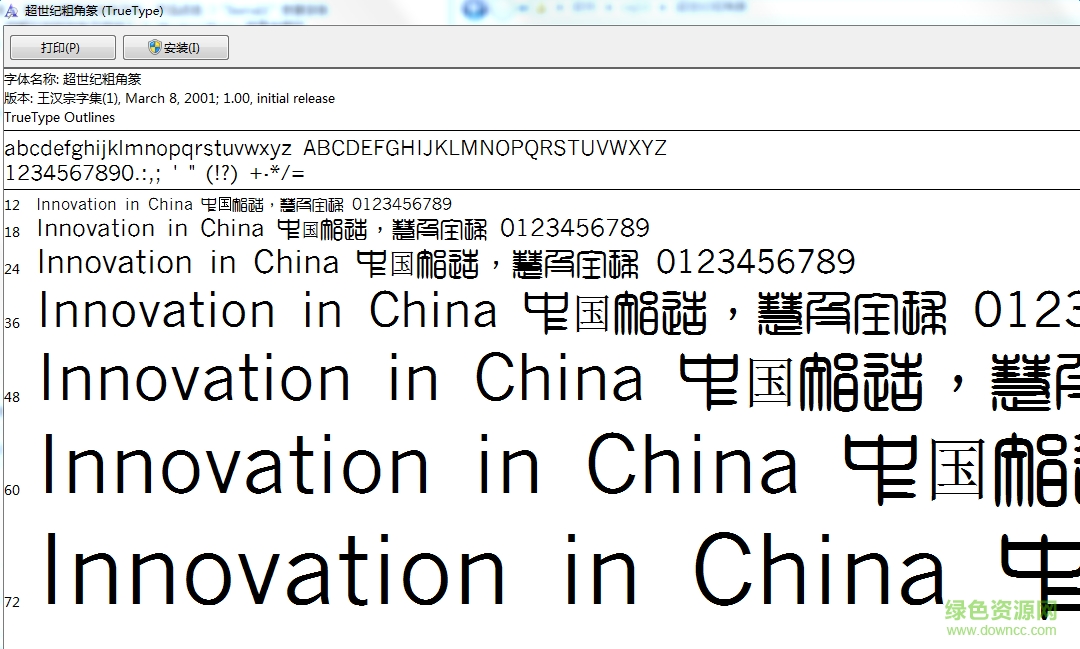Click the size label 72 on the left
Viewport: 1080px width, 649px height.
(12, 602)
